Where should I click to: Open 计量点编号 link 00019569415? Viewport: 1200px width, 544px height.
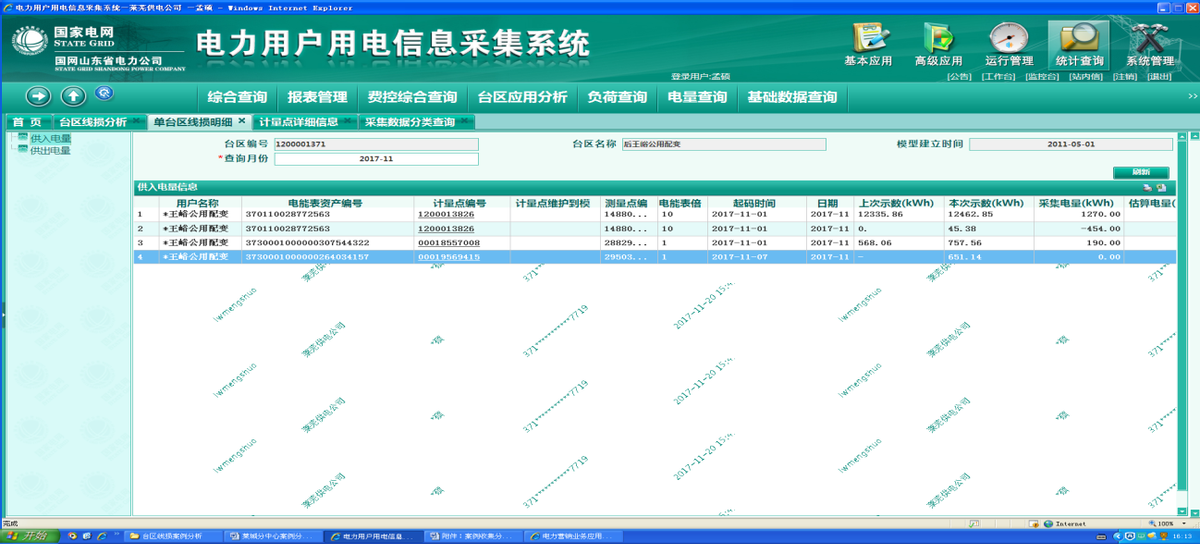449,257
